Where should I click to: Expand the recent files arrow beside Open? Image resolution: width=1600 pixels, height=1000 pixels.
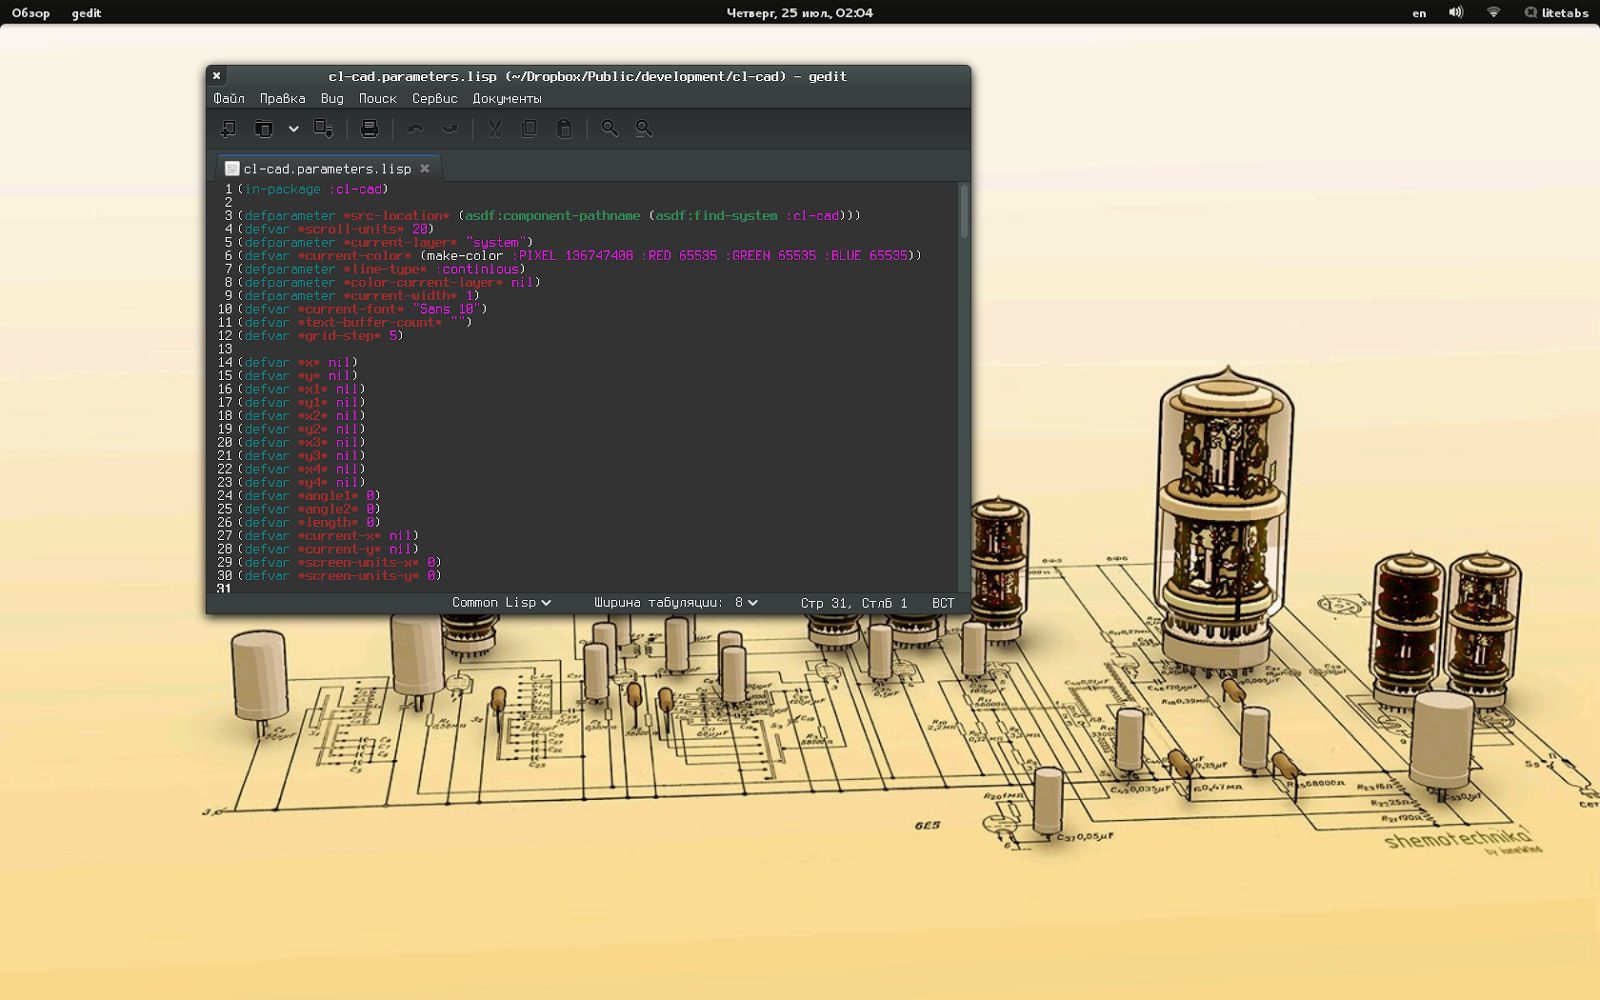293,129
